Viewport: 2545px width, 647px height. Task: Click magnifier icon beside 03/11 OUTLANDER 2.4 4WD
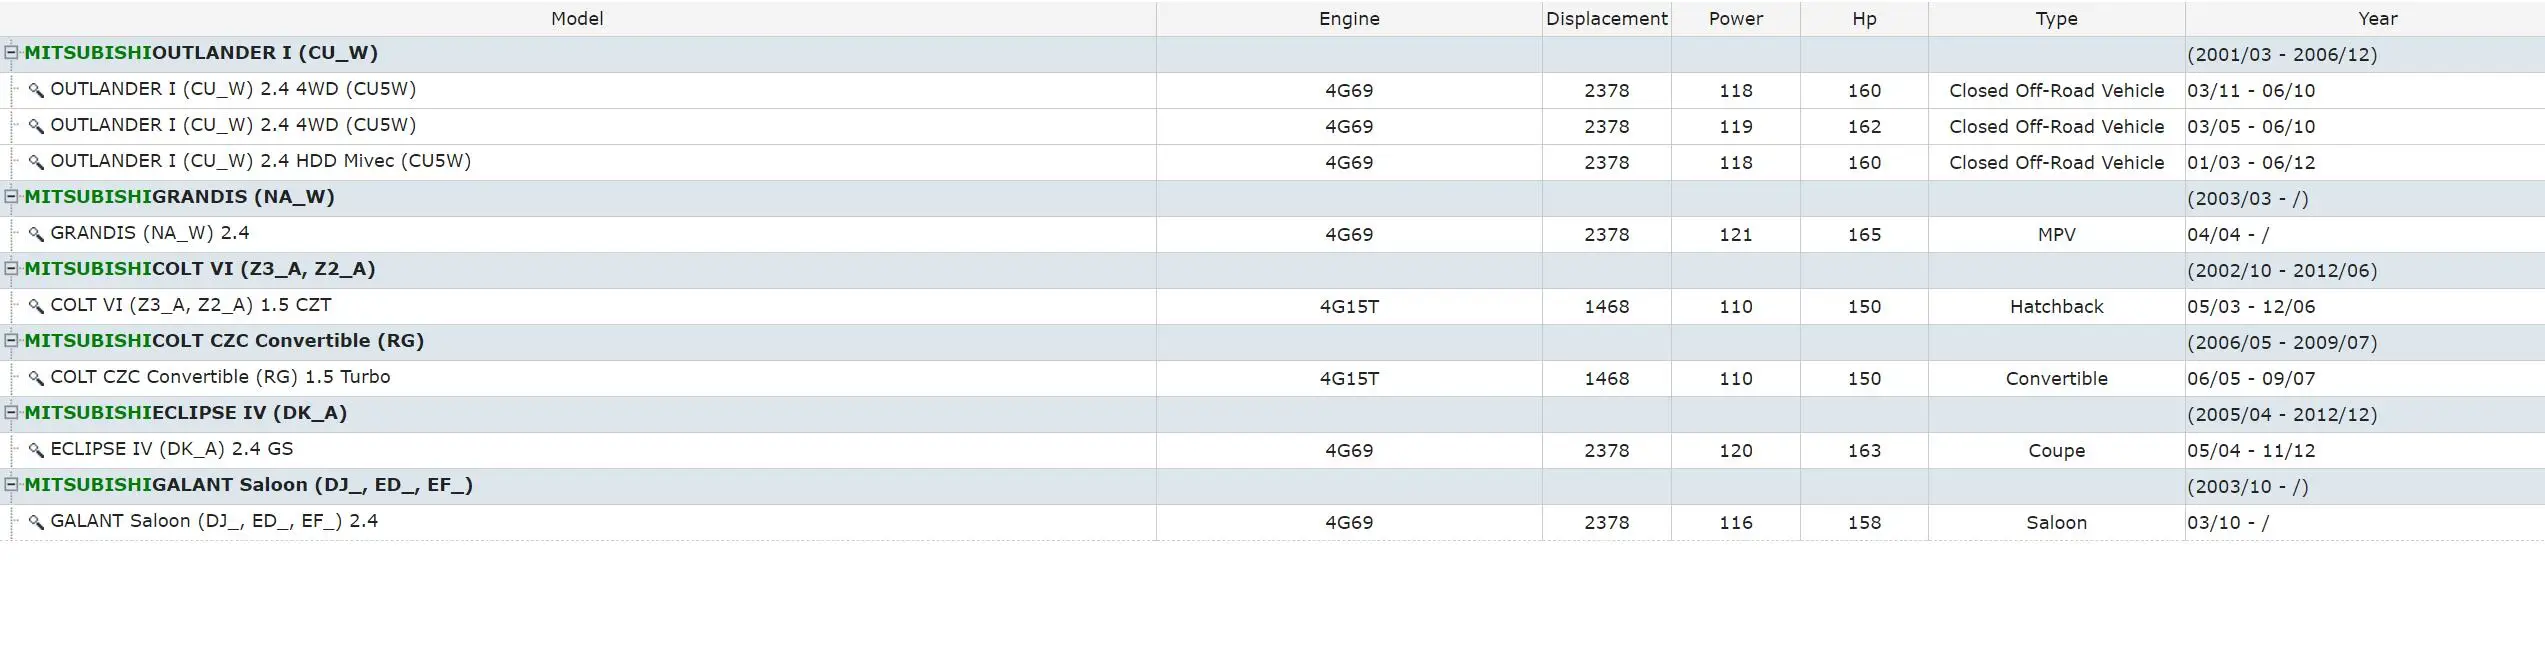[x=36, y=90]
